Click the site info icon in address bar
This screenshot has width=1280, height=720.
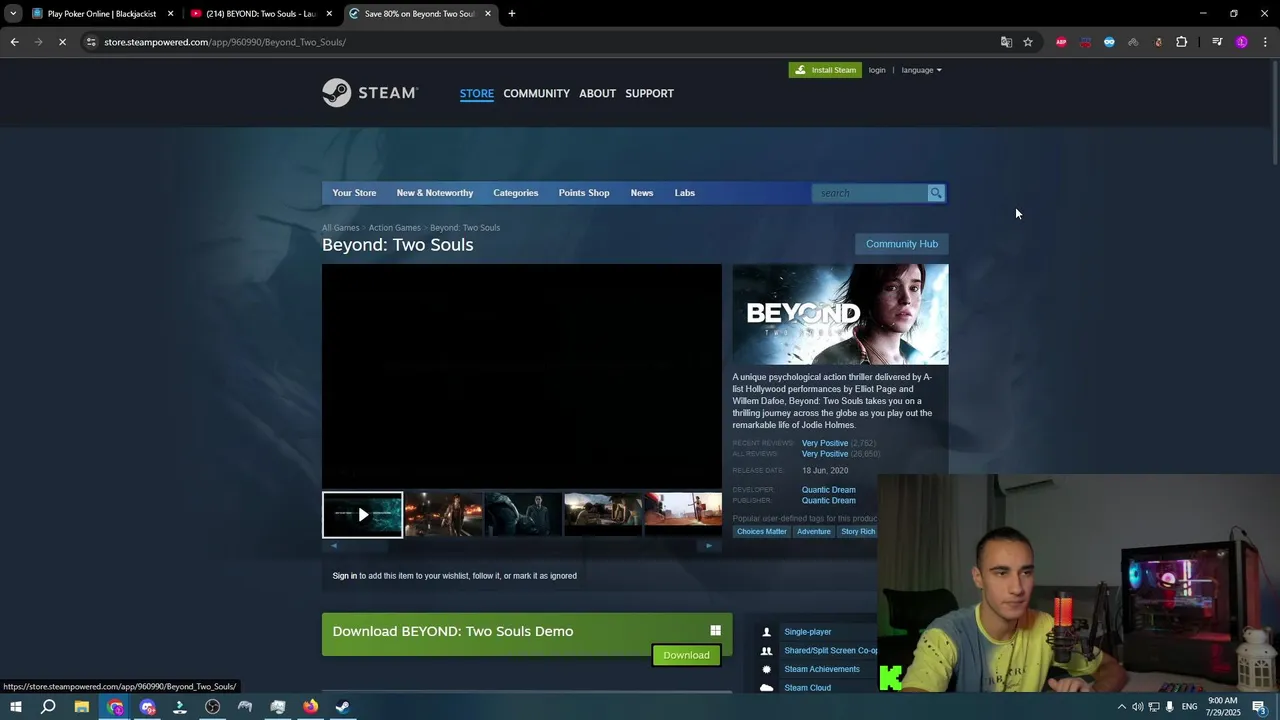[x=91, y=42]
